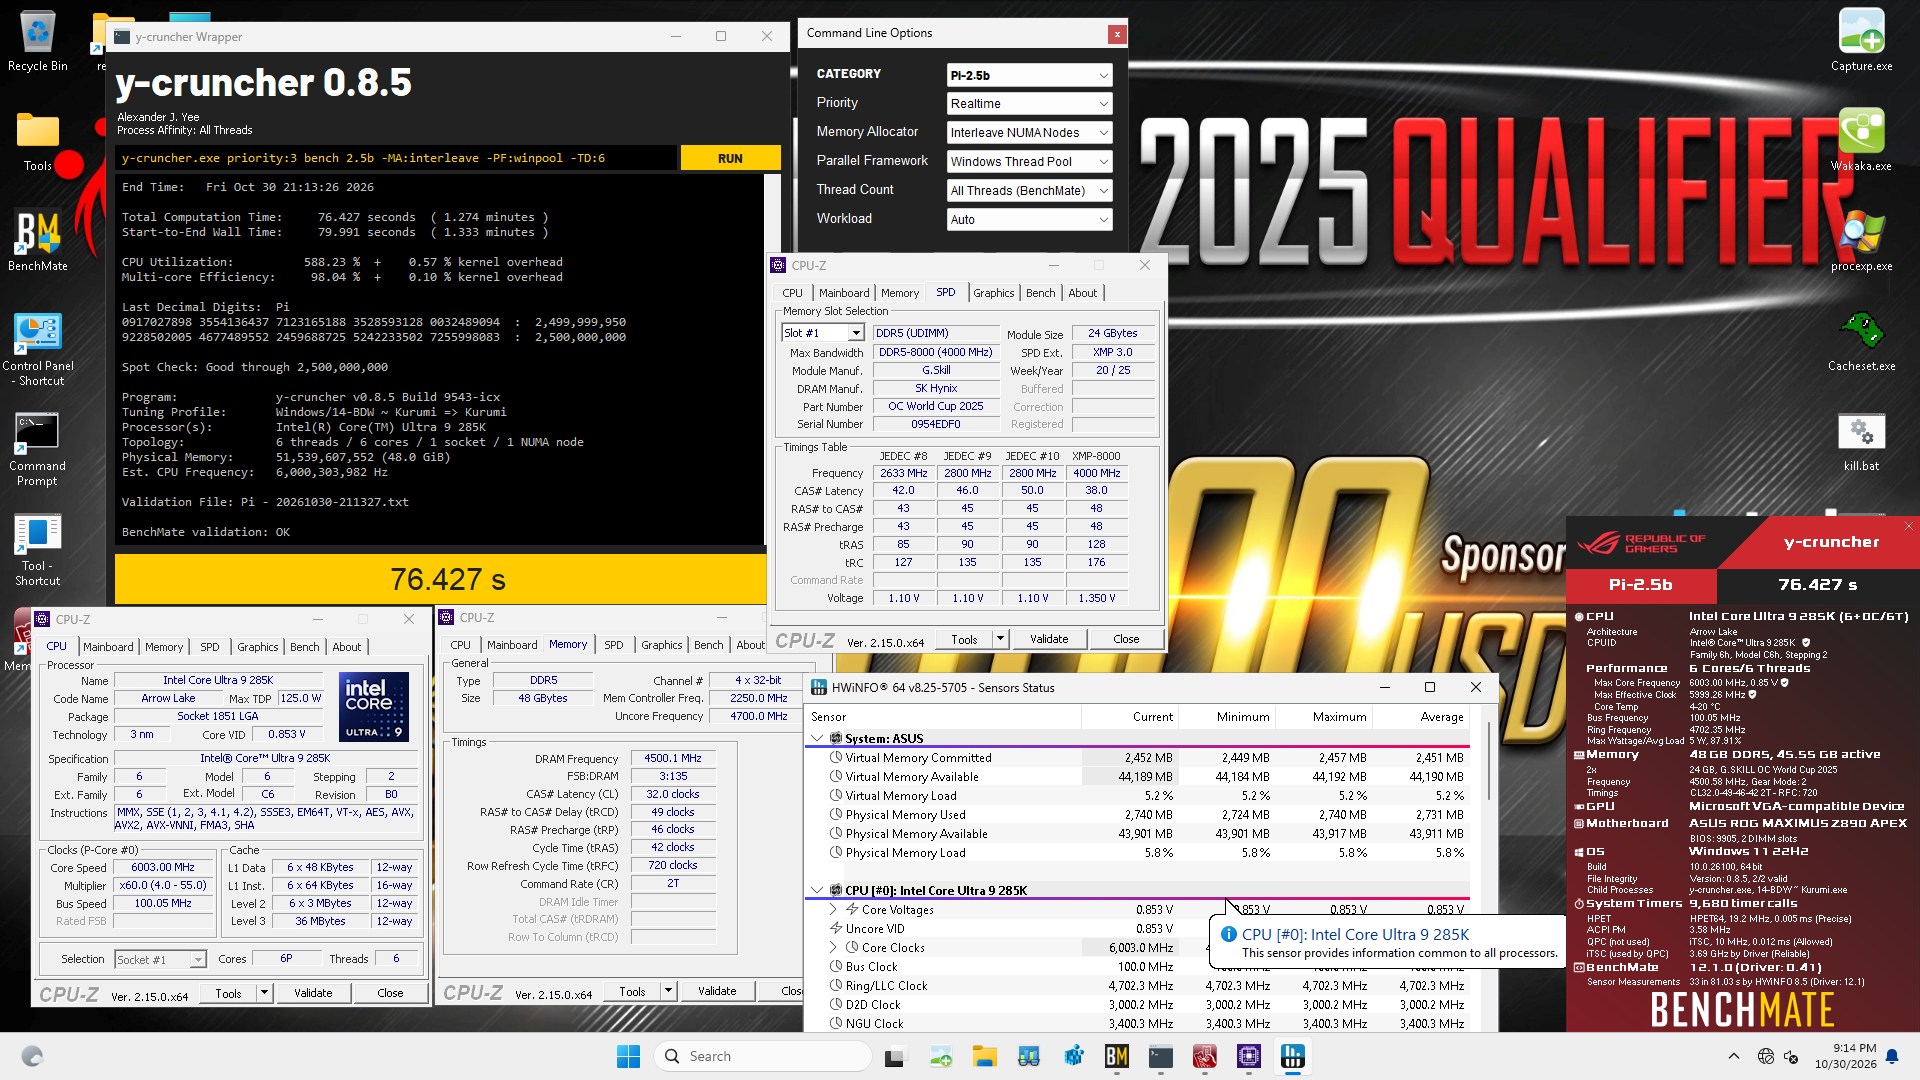Click the y-cruncher command line text field
Viewport: 1920px width, 1080px height.
[396, 158]
